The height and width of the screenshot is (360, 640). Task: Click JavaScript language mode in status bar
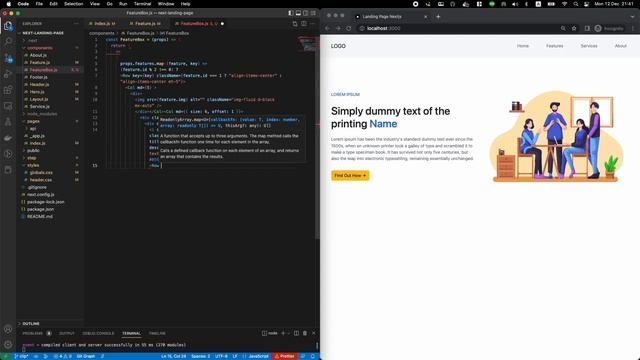click(258, 356)
